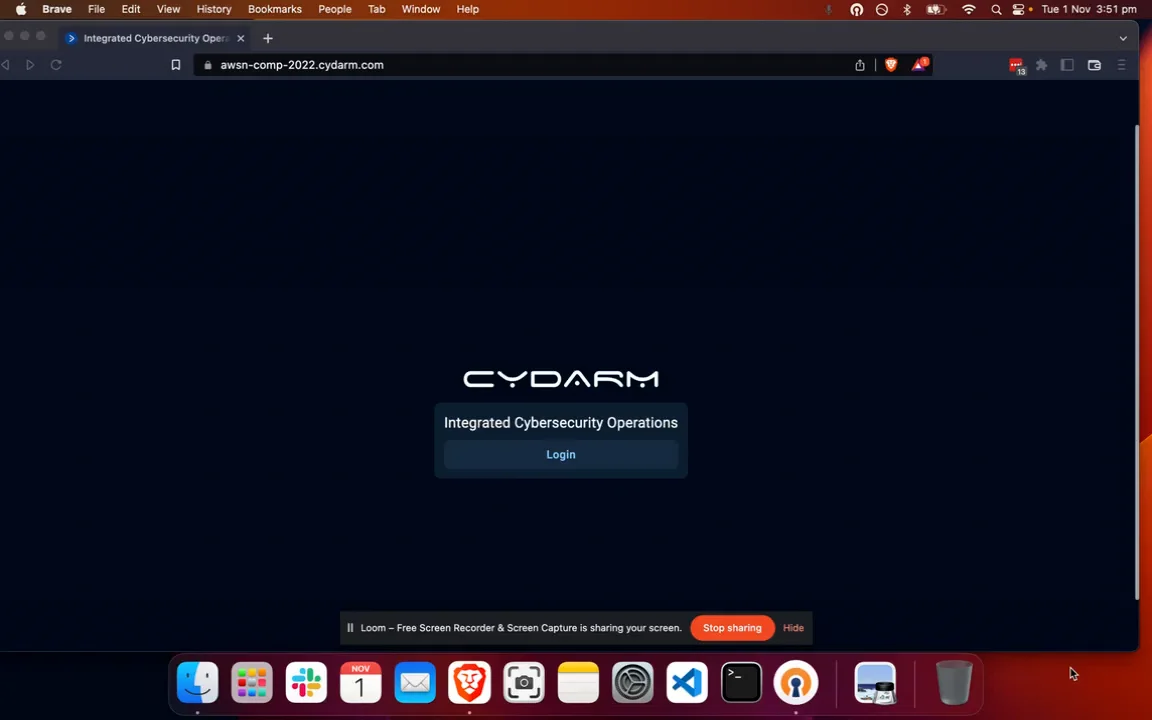Open a new browser tab
1152x720 pixels.
pyautogui.click(x=267, y=38)
